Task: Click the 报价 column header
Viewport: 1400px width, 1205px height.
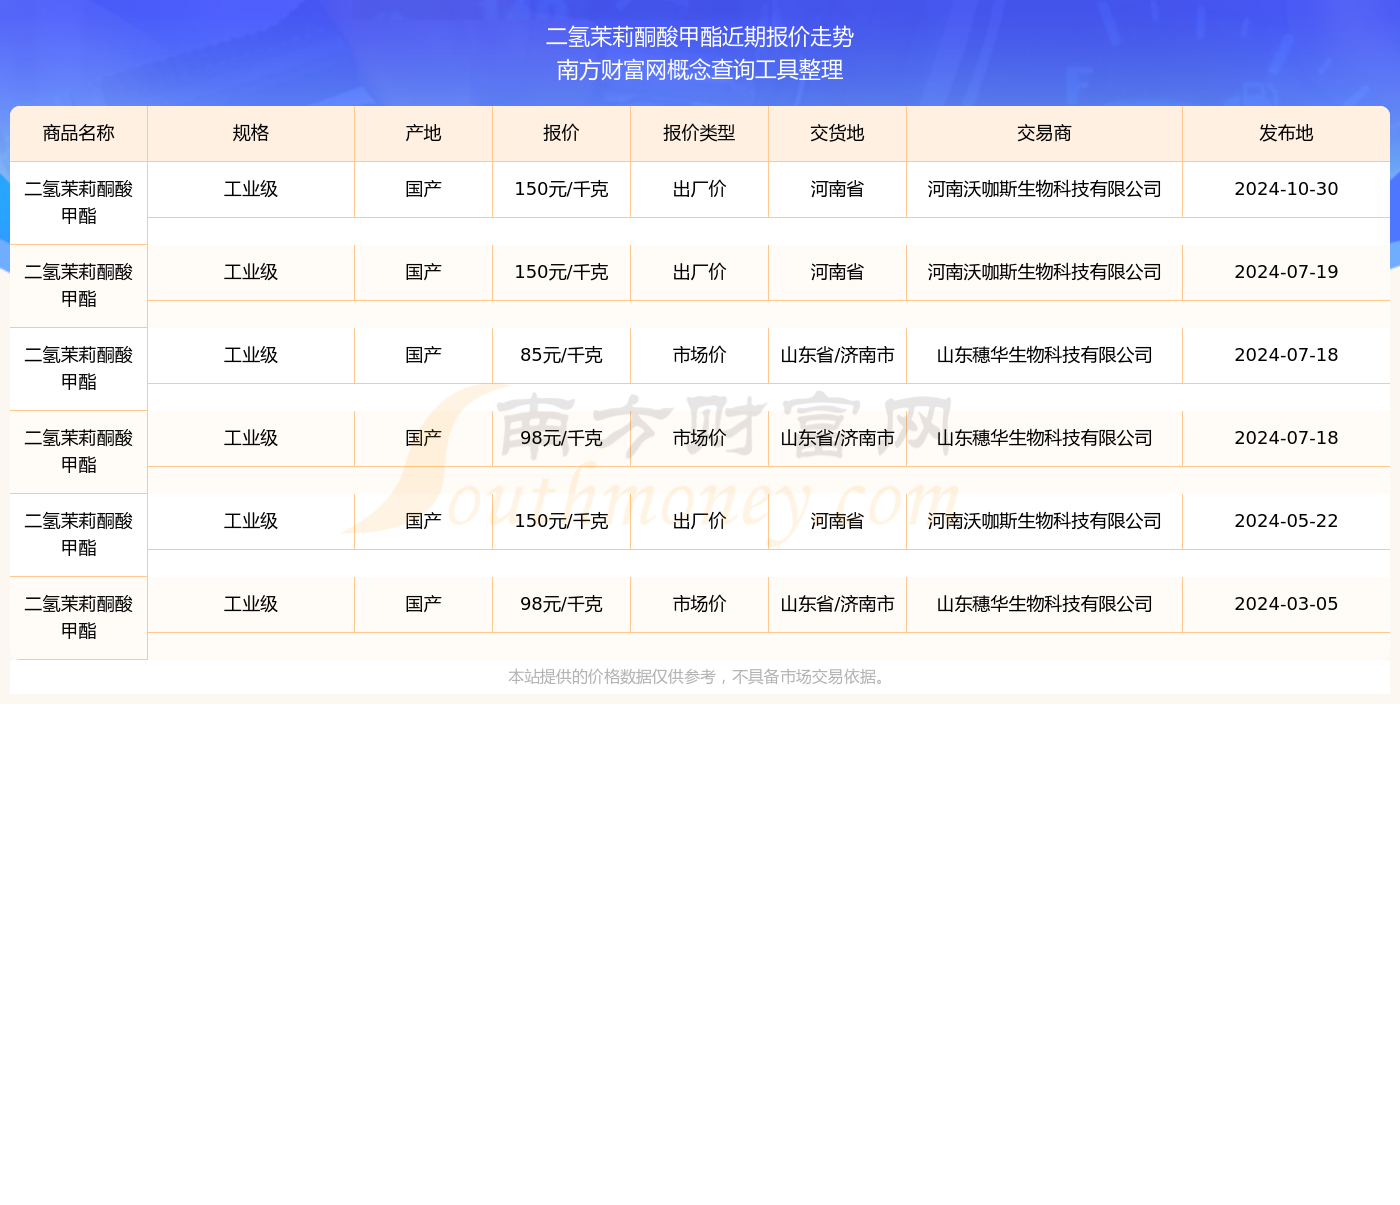Action: (x=562, y=133)
